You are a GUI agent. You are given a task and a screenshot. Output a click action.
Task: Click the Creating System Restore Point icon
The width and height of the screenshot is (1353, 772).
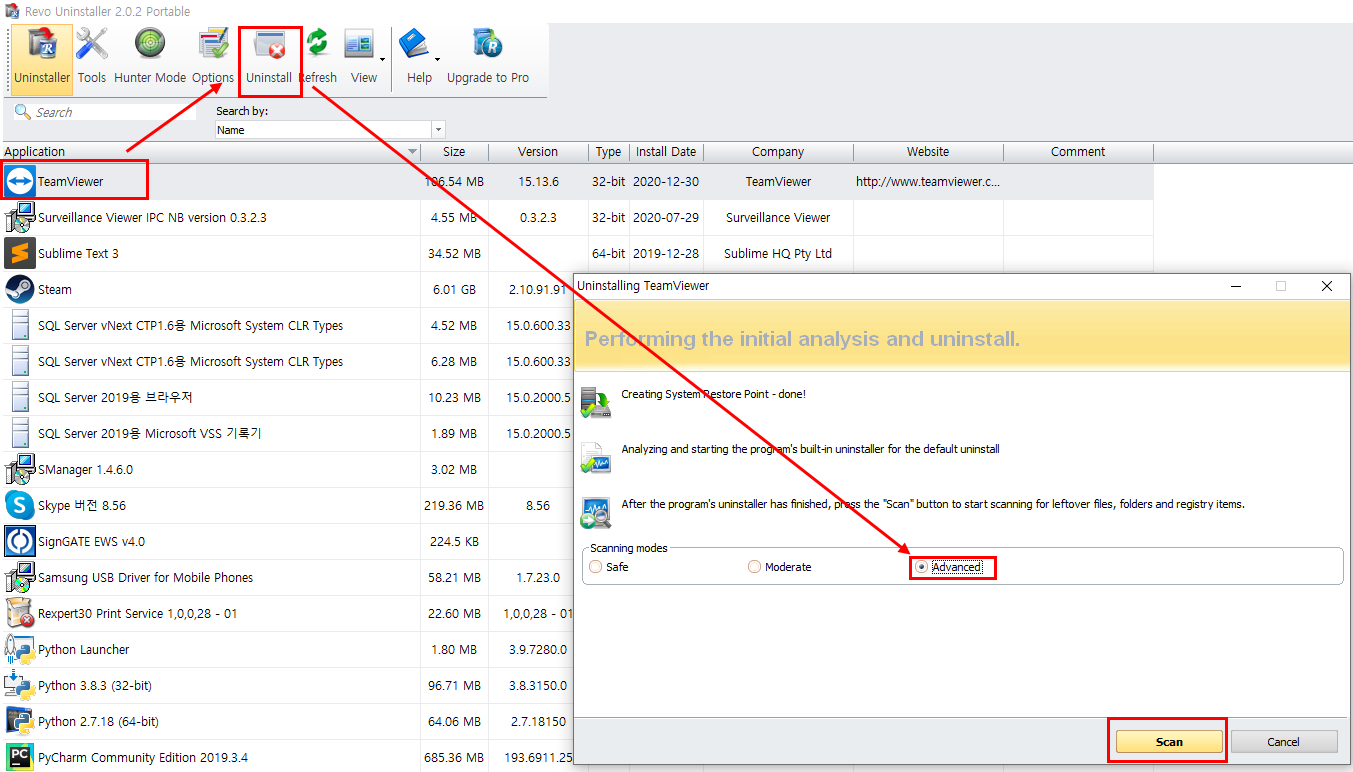[x=596, y=401]
